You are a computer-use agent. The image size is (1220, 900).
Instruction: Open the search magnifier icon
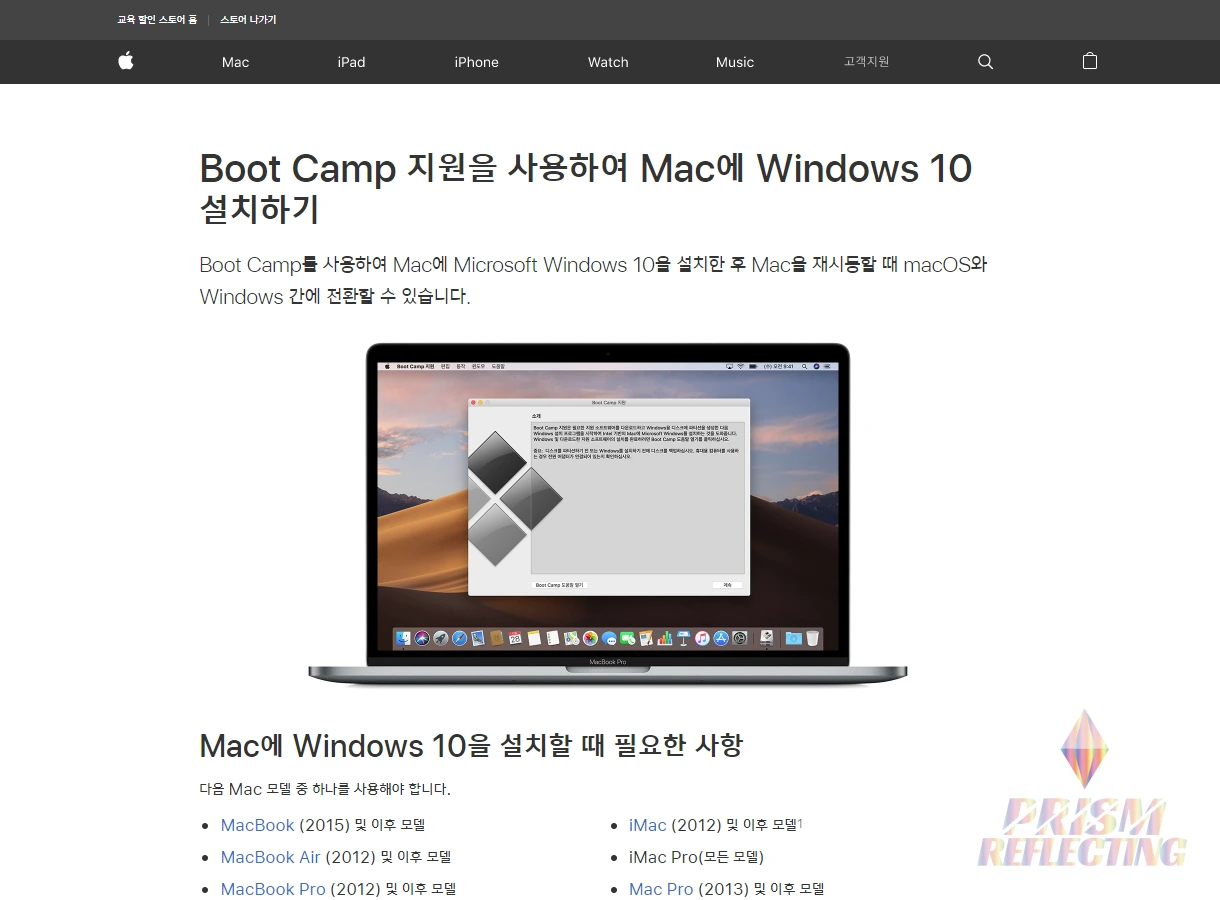tap(985, 62)
